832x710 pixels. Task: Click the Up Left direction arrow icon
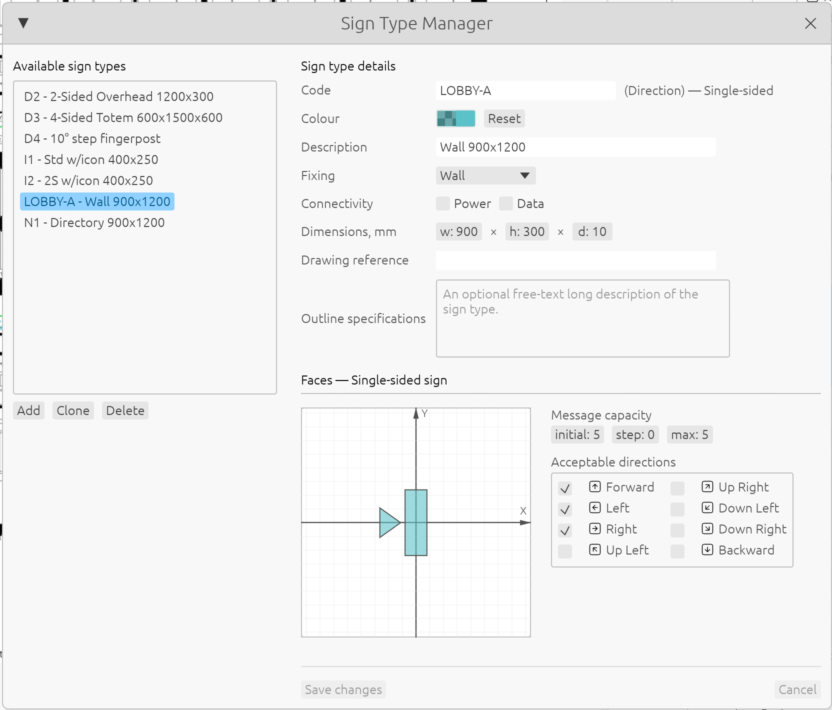coord(595,550)
